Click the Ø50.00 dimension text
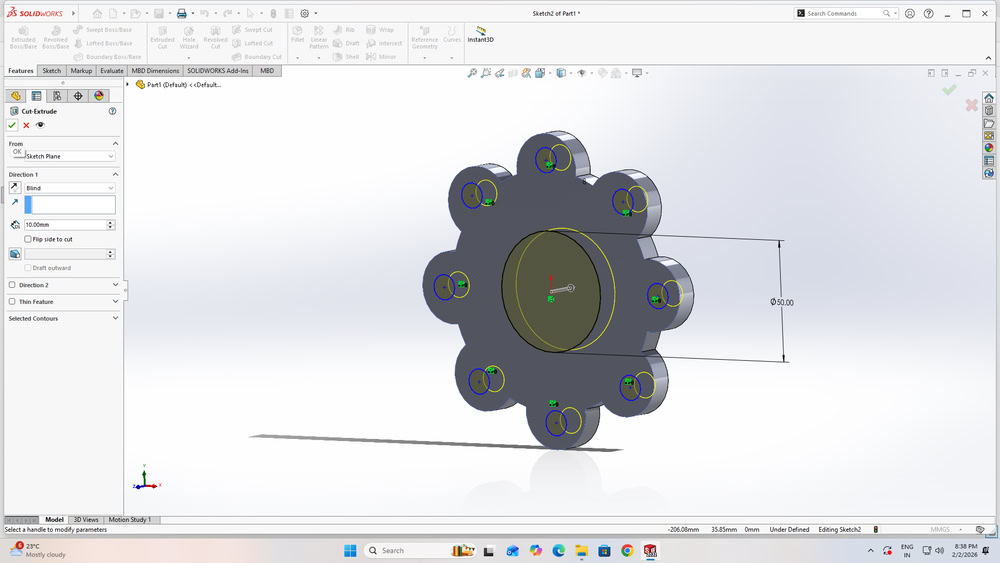 pyautogui.click(x=782, y=302)
